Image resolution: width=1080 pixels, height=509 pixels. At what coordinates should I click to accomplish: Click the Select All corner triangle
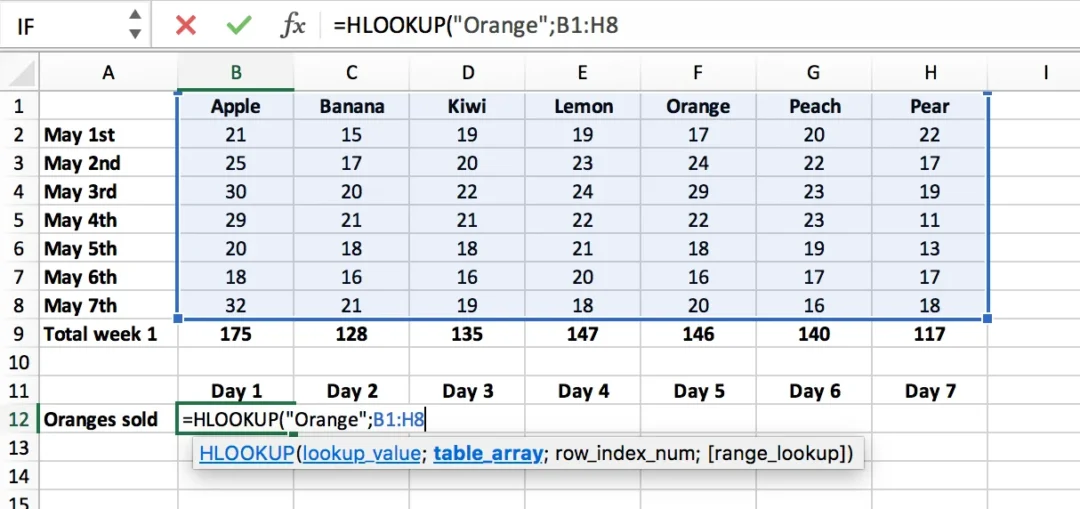[19, 72]
